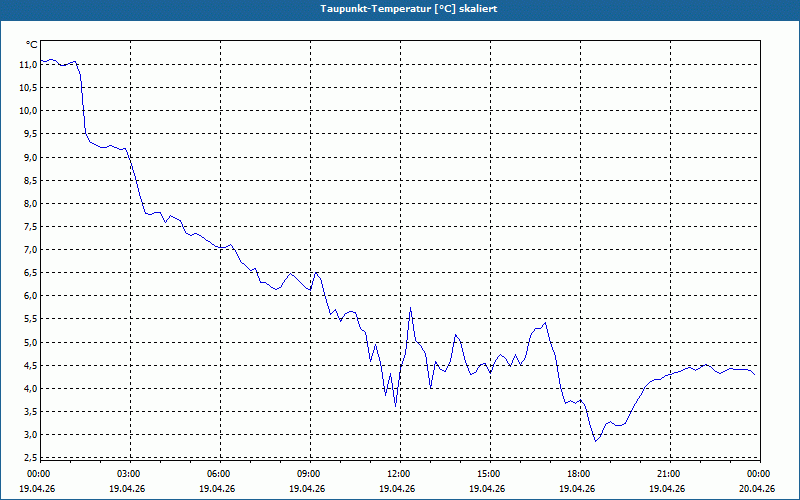Click the 15:00 time axis label

pyautogui.click(x=490, y=474)
